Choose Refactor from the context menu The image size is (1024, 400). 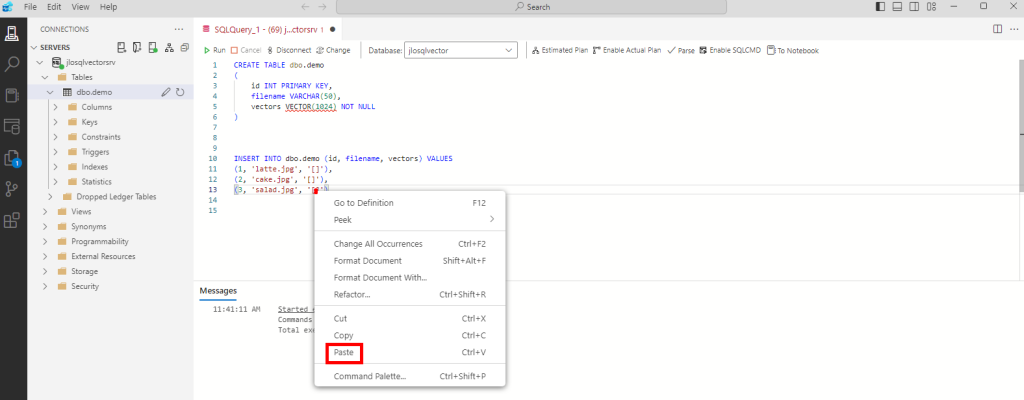click(409, 295)
